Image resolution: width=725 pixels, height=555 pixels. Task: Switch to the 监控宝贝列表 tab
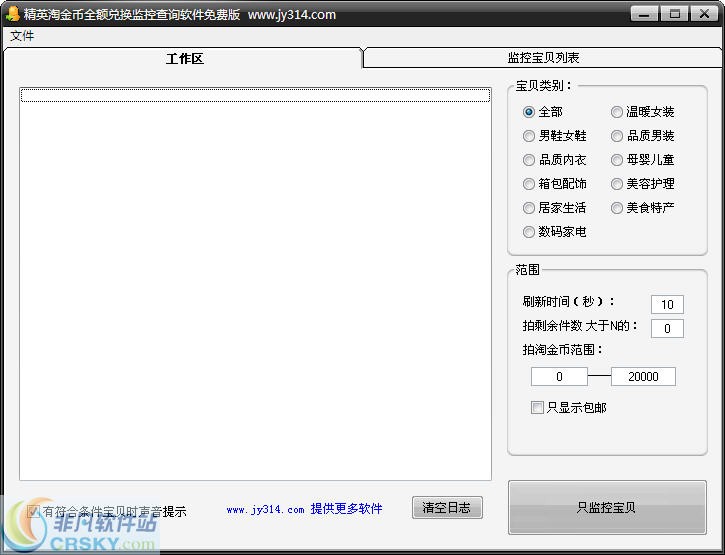coord(543,58)
